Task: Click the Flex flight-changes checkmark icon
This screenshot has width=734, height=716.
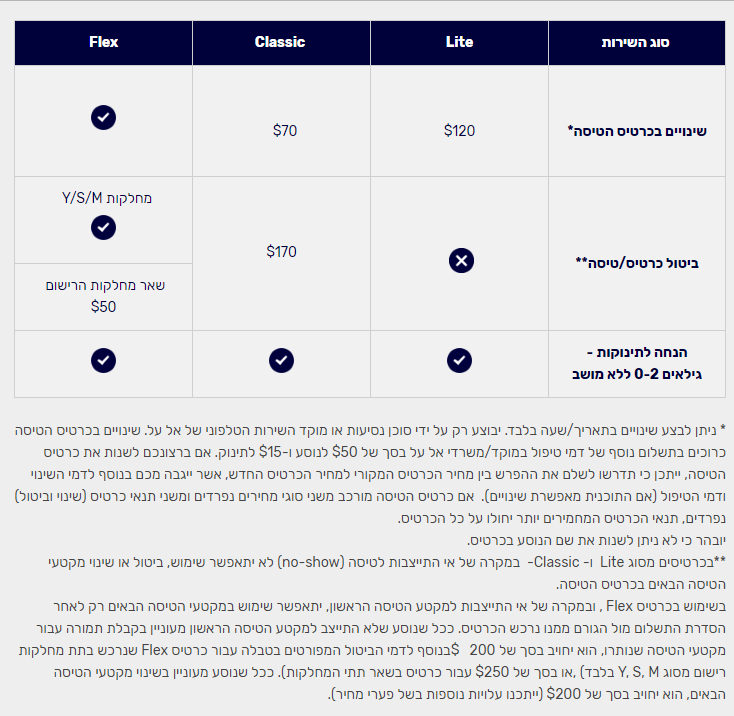Action: 103,118
